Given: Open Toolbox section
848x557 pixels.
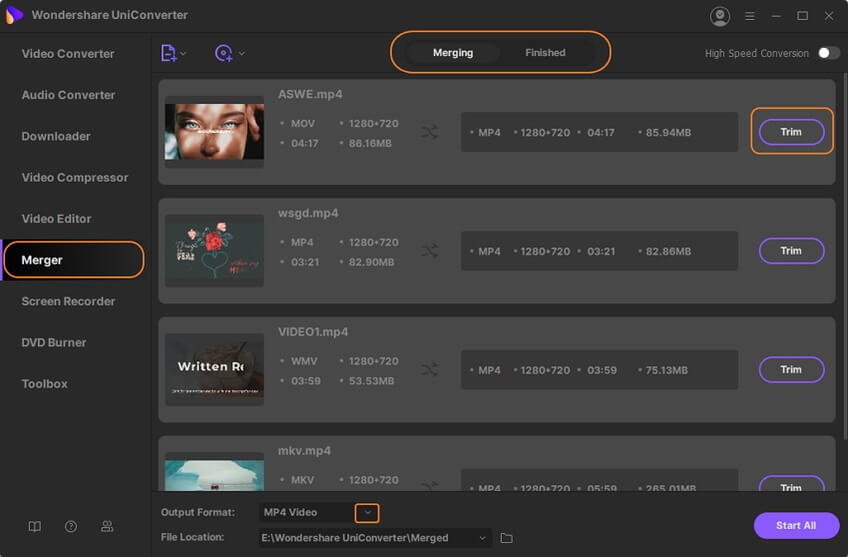Looking at the screenshot, I should click(x=44, y=383).
